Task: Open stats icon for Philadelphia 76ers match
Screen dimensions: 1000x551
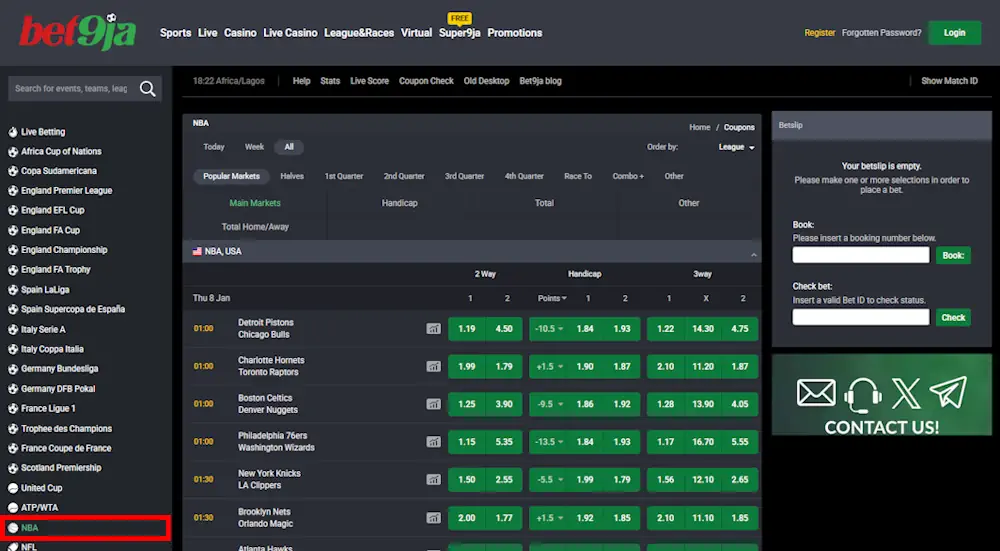Action: [x=434, y=442]
